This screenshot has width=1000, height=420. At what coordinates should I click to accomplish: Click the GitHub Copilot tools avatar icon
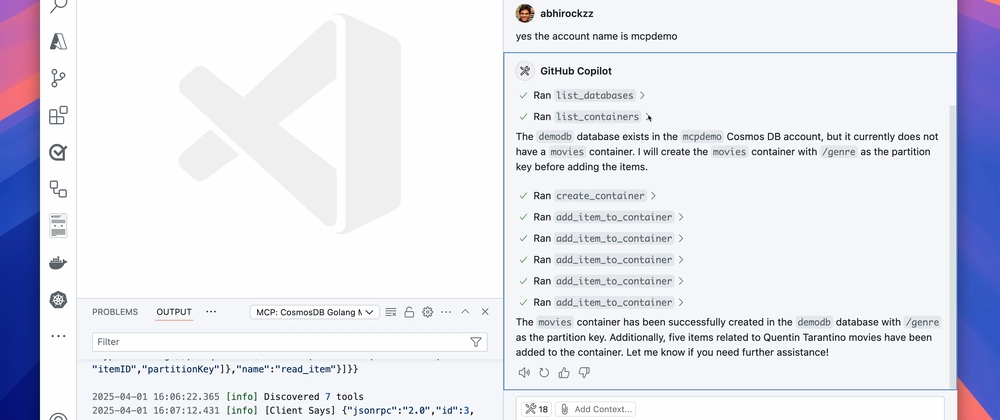pyautogui.click(x=525, y=71)
